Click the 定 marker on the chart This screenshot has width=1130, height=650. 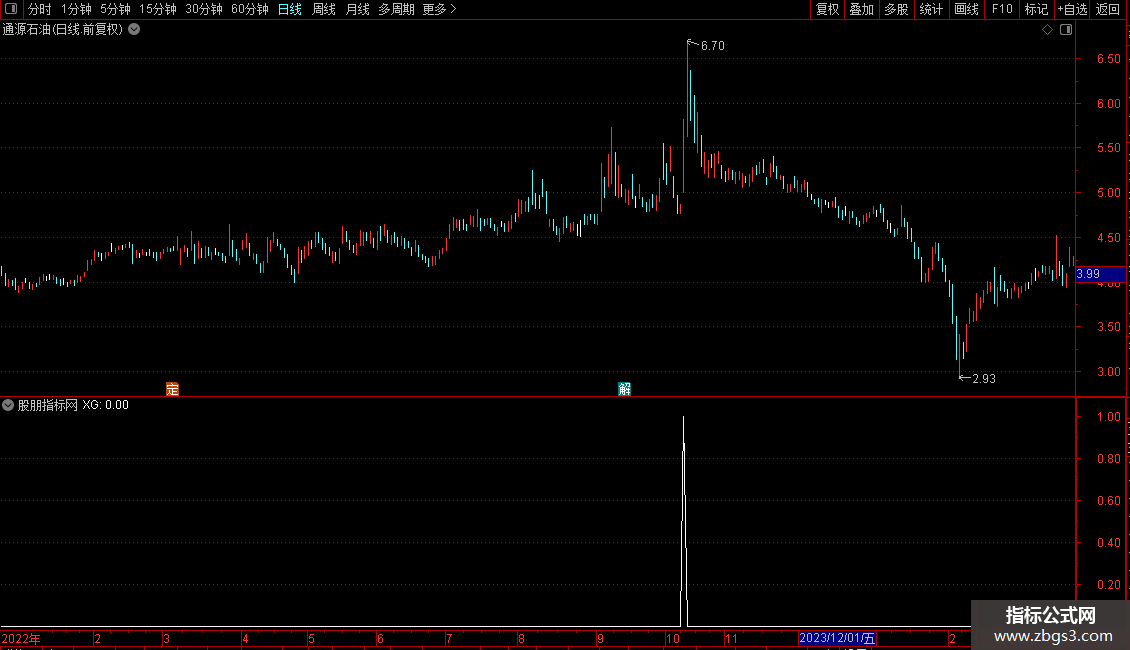coord(172,389)
